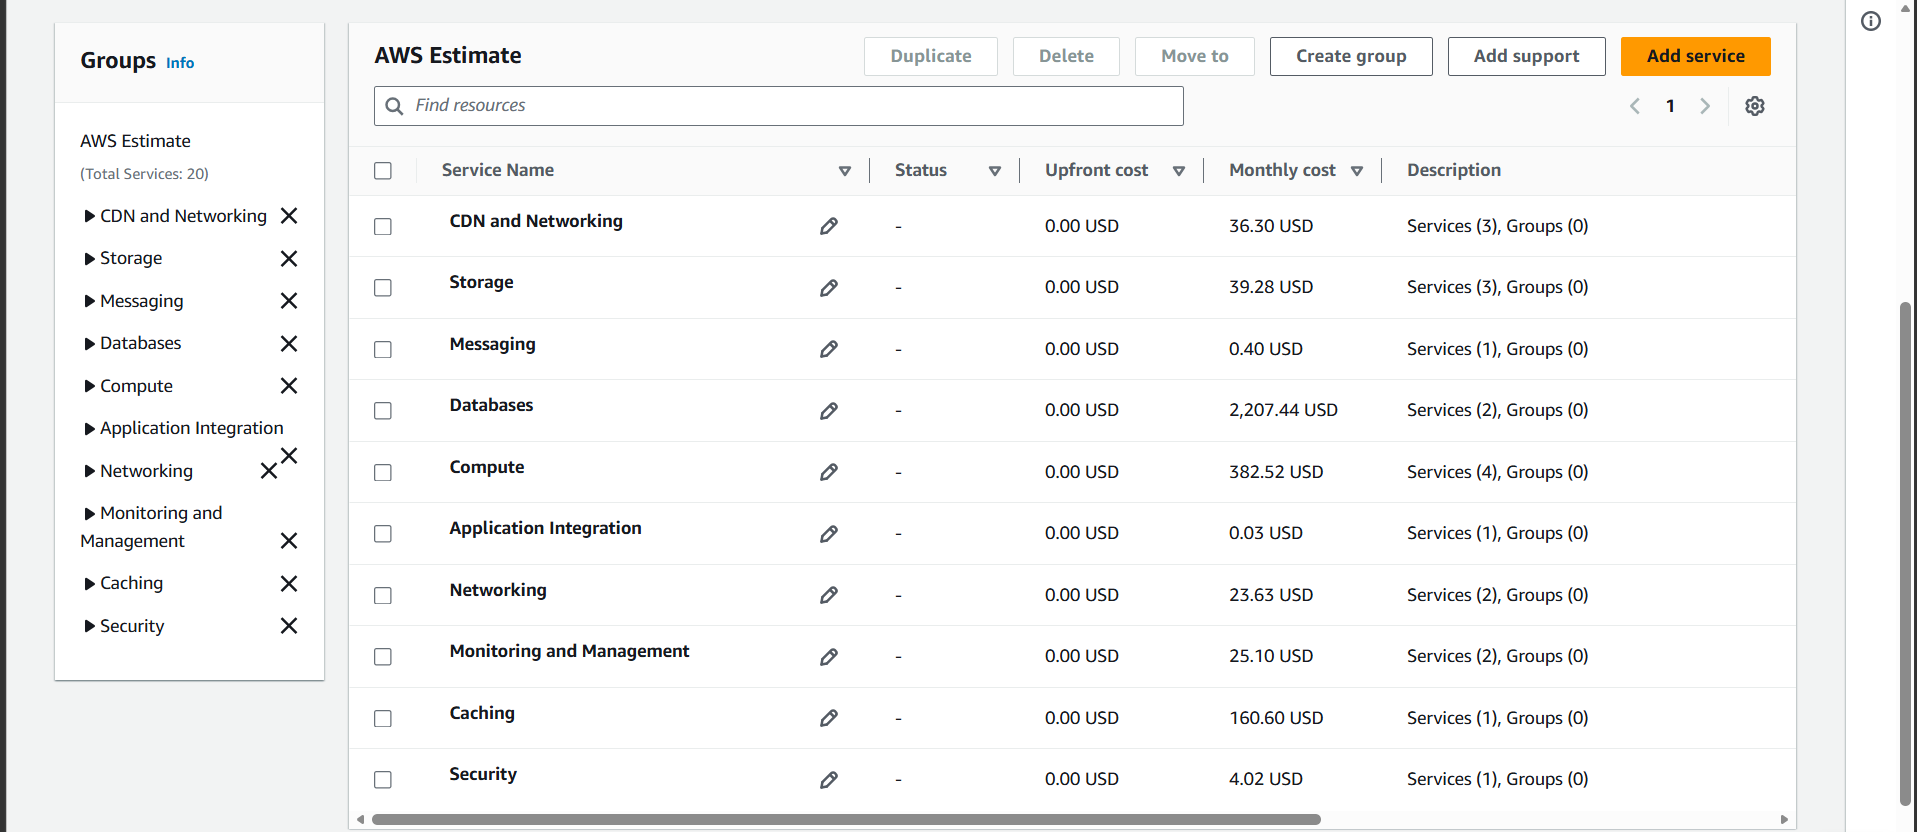
Task: Check the Compute row checkbox
Action: coord(383,473)
